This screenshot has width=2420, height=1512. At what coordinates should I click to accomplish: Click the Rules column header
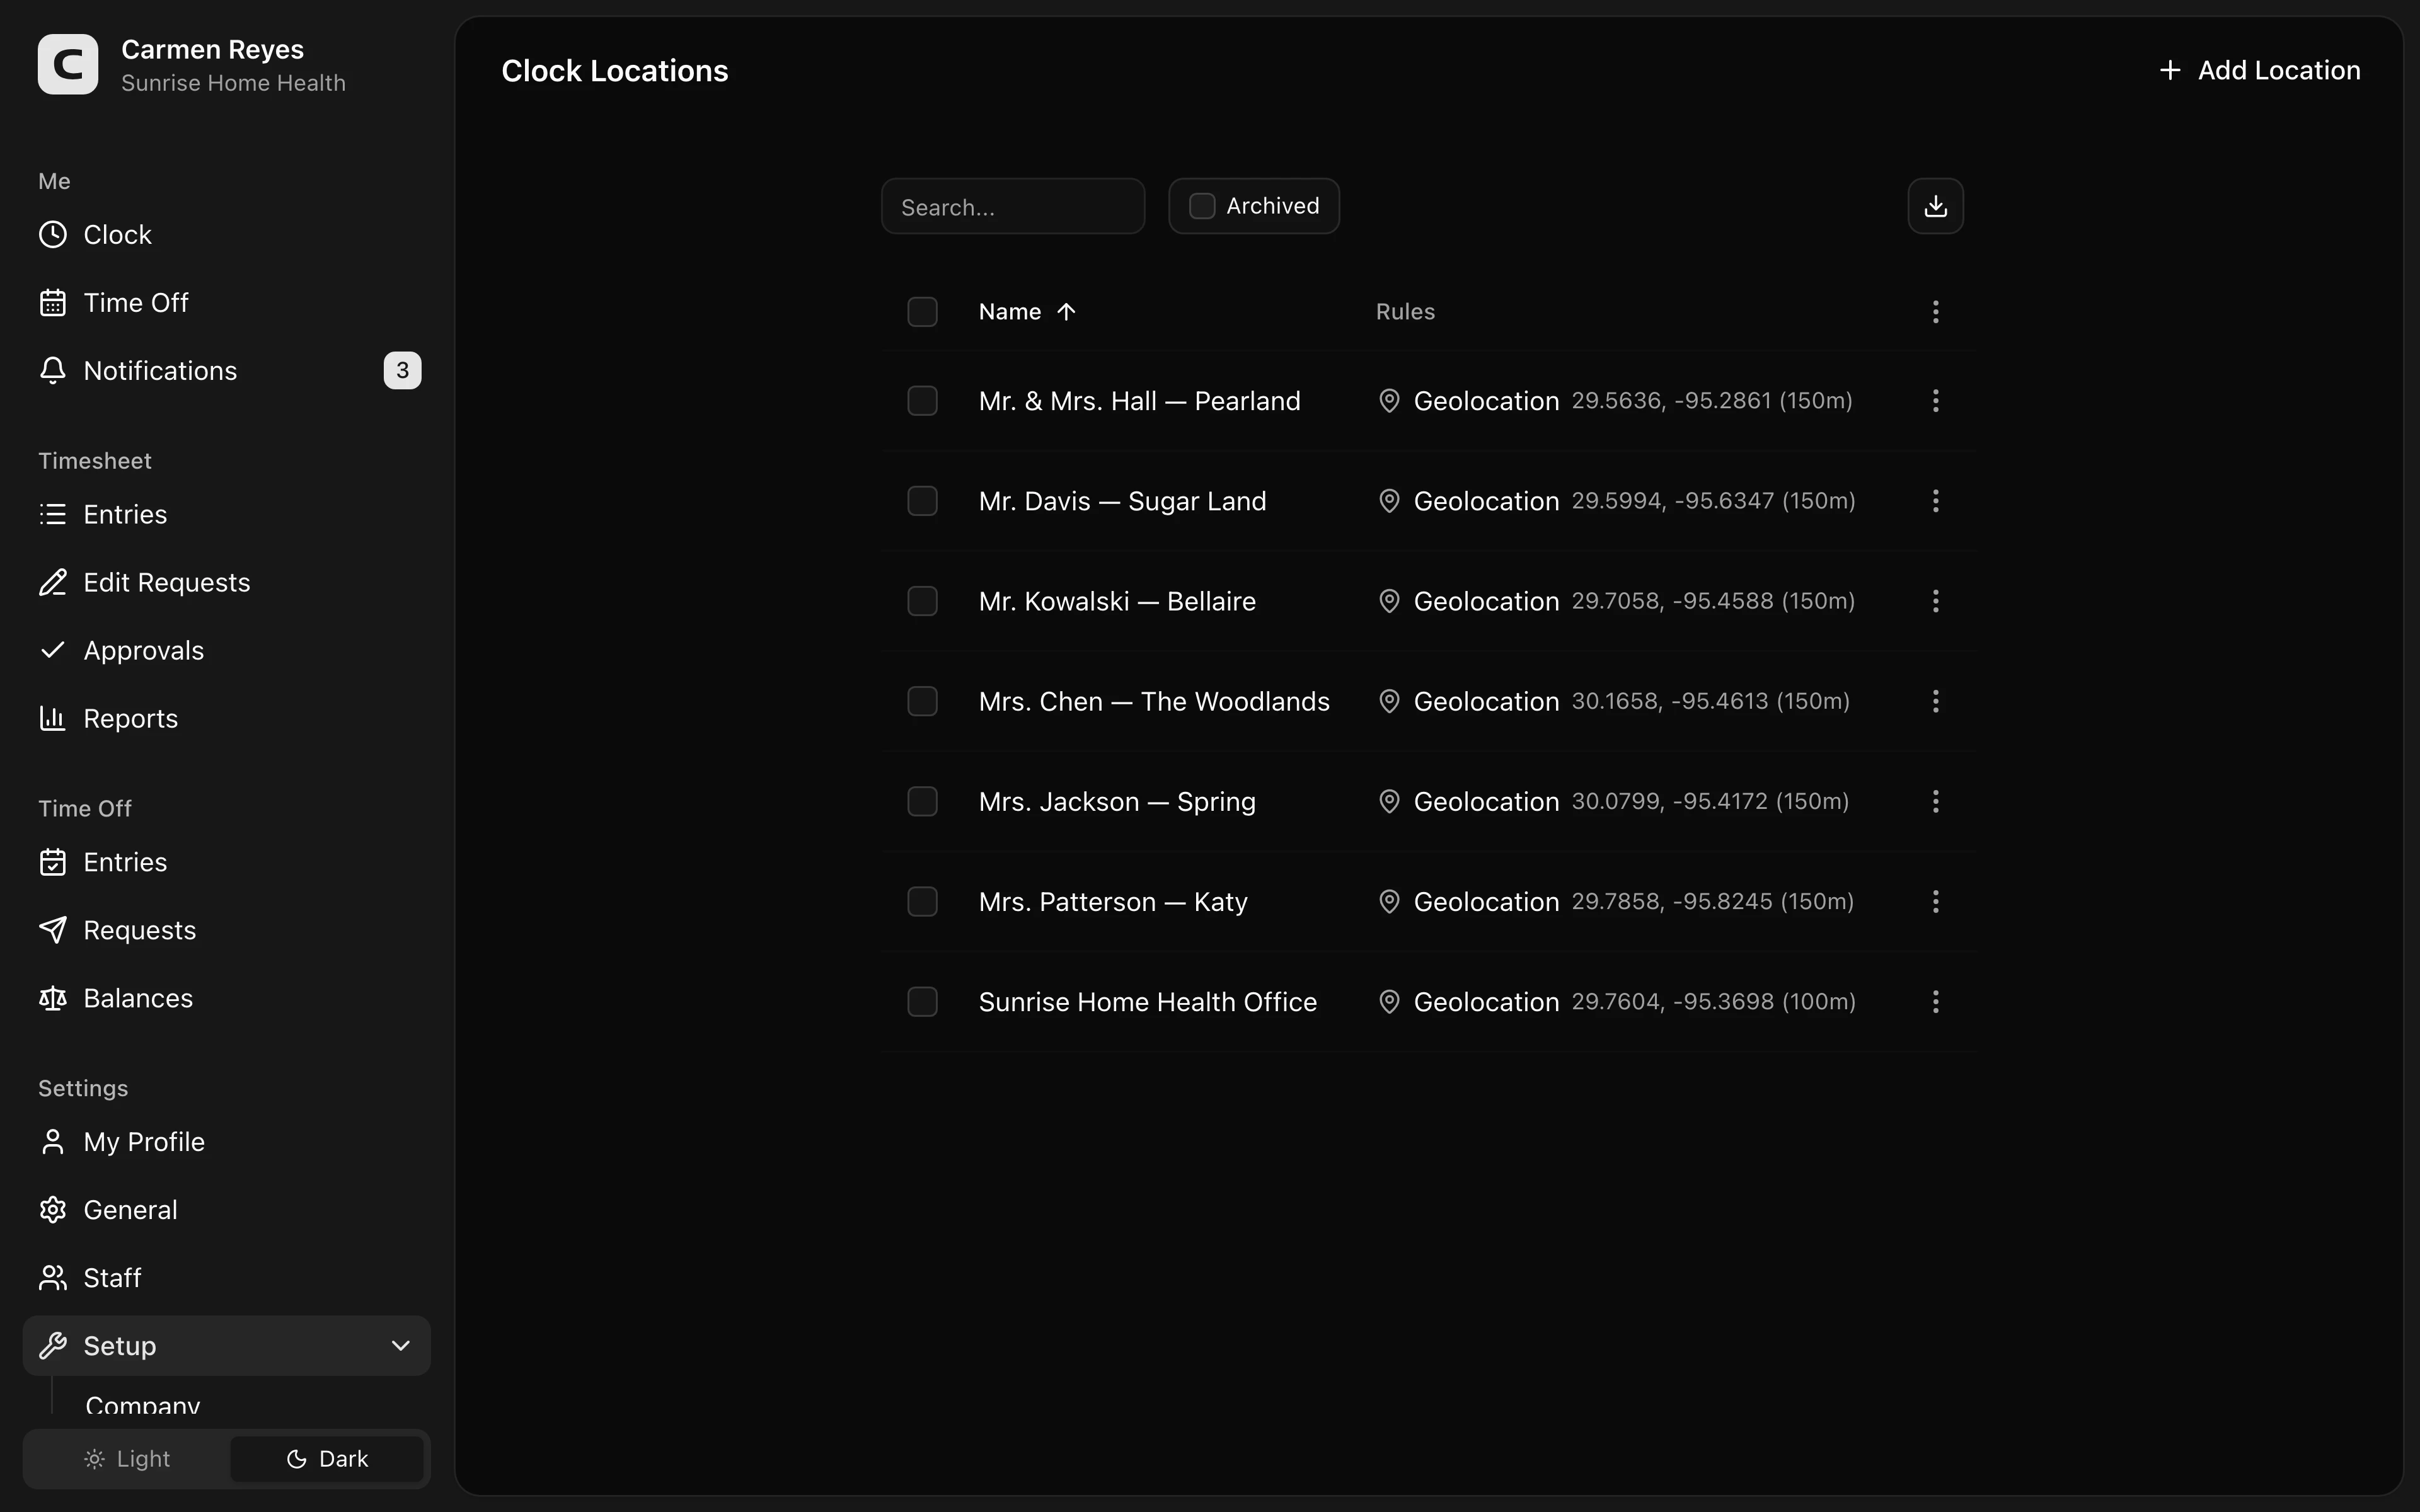coord(1405,312)
